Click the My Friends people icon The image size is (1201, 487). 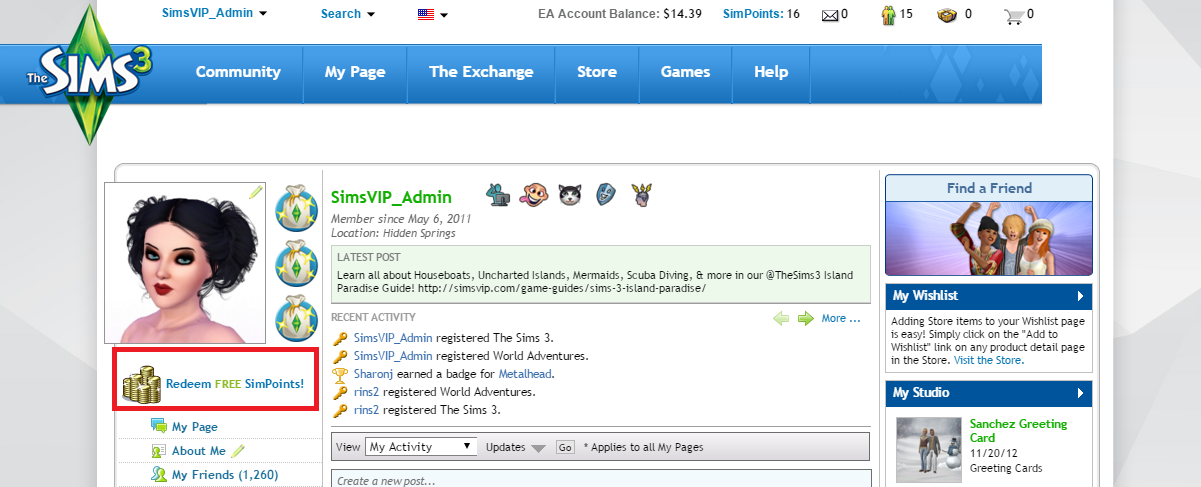[x=158, y=475]
